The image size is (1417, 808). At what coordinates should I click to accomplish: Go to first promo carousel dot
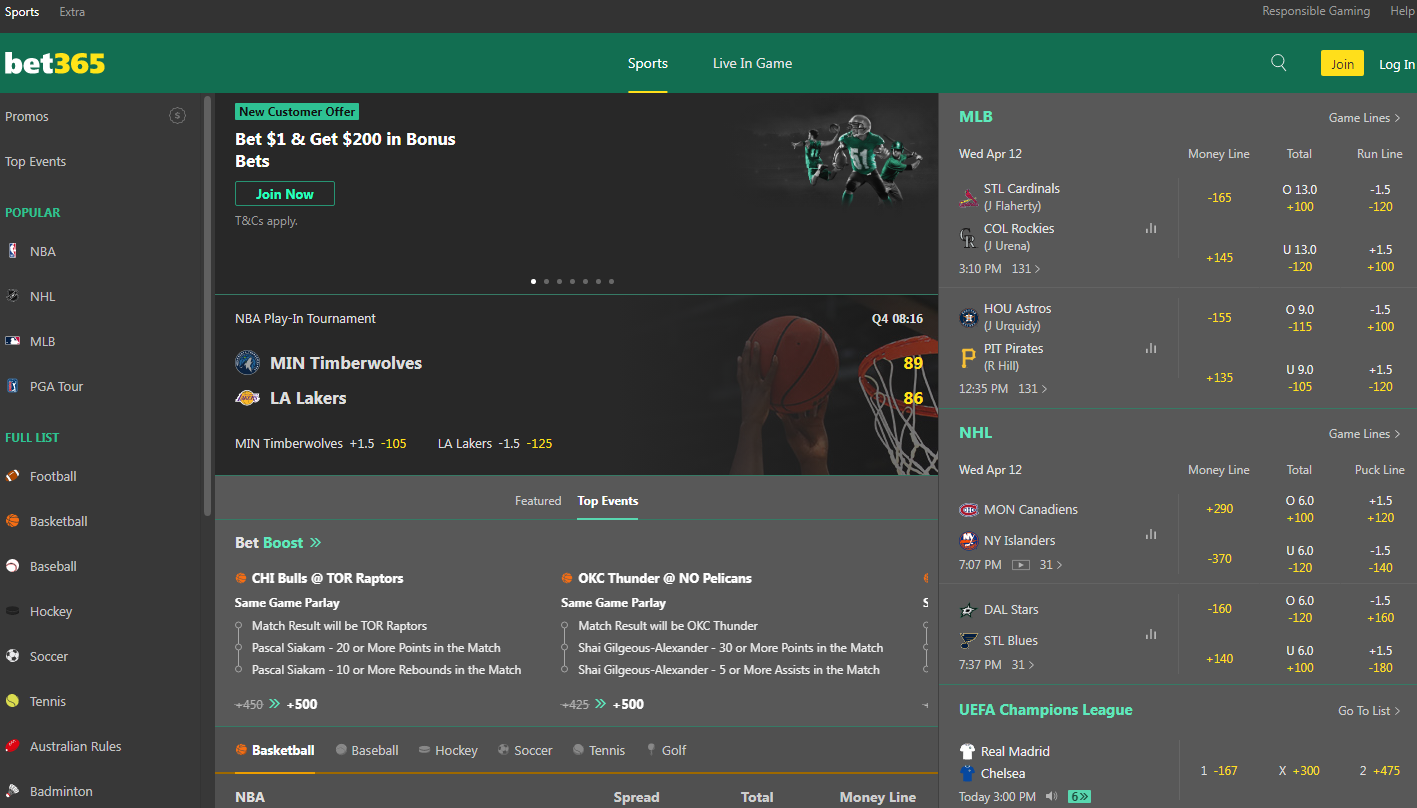pyautogui.click(x=533, y=281)
